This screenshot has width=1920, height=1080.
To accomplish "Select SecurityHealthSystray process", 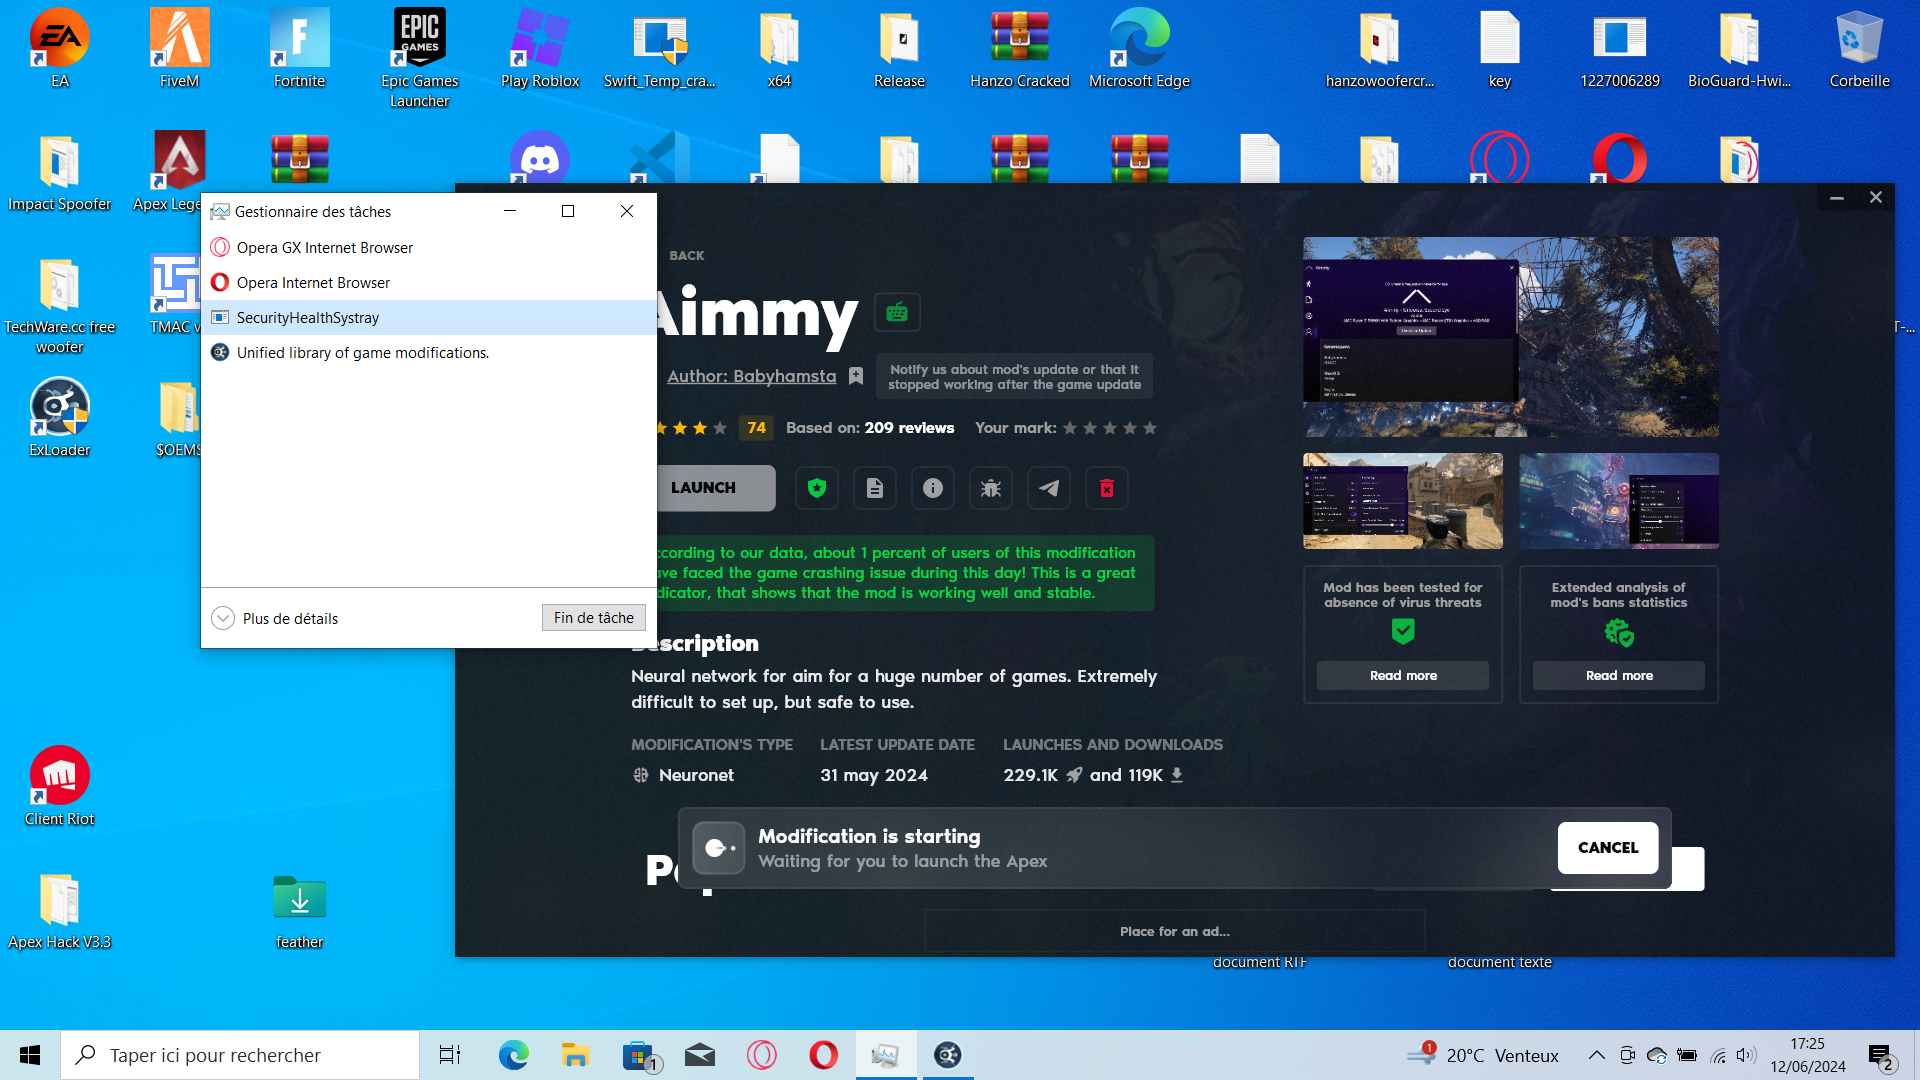I will click(308, 317).
